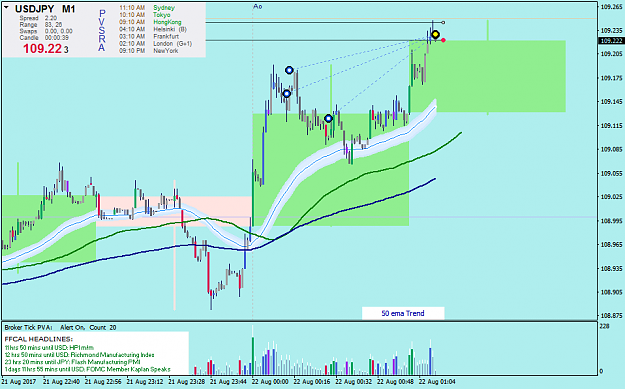Click the 108.995 price axis label
Screen dimensions: 625x389
(611, 221)
